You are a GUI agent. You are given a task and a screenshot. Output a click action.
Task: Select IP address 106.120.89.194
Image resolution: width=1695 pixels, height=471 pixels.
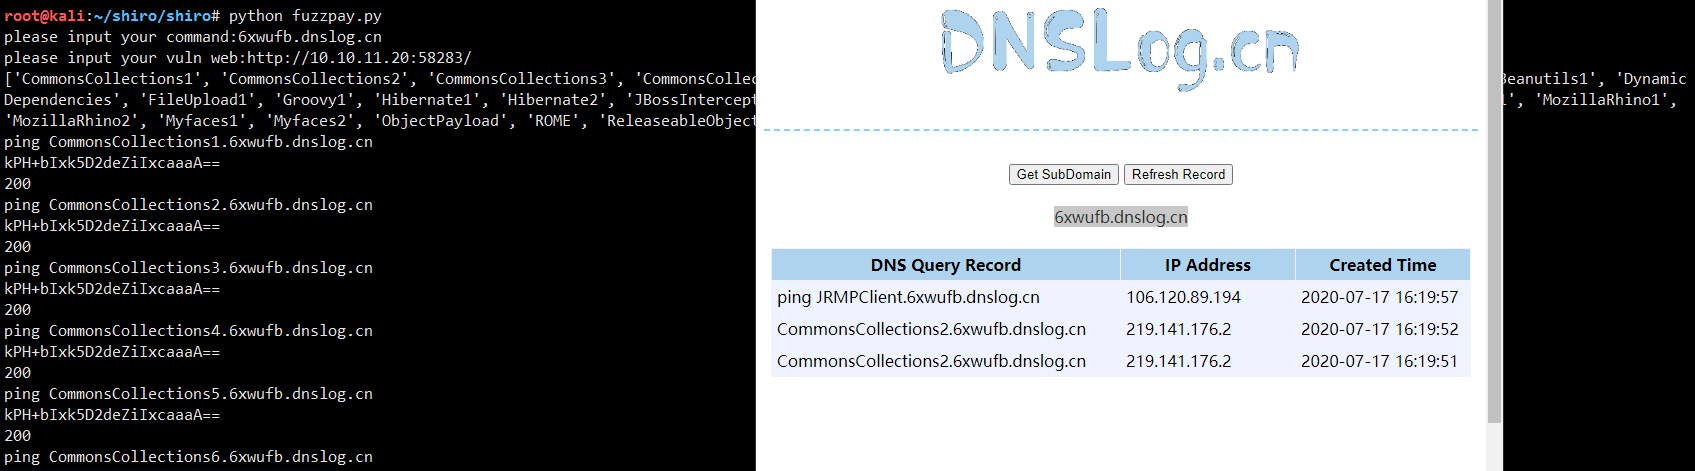point(1183,297)
